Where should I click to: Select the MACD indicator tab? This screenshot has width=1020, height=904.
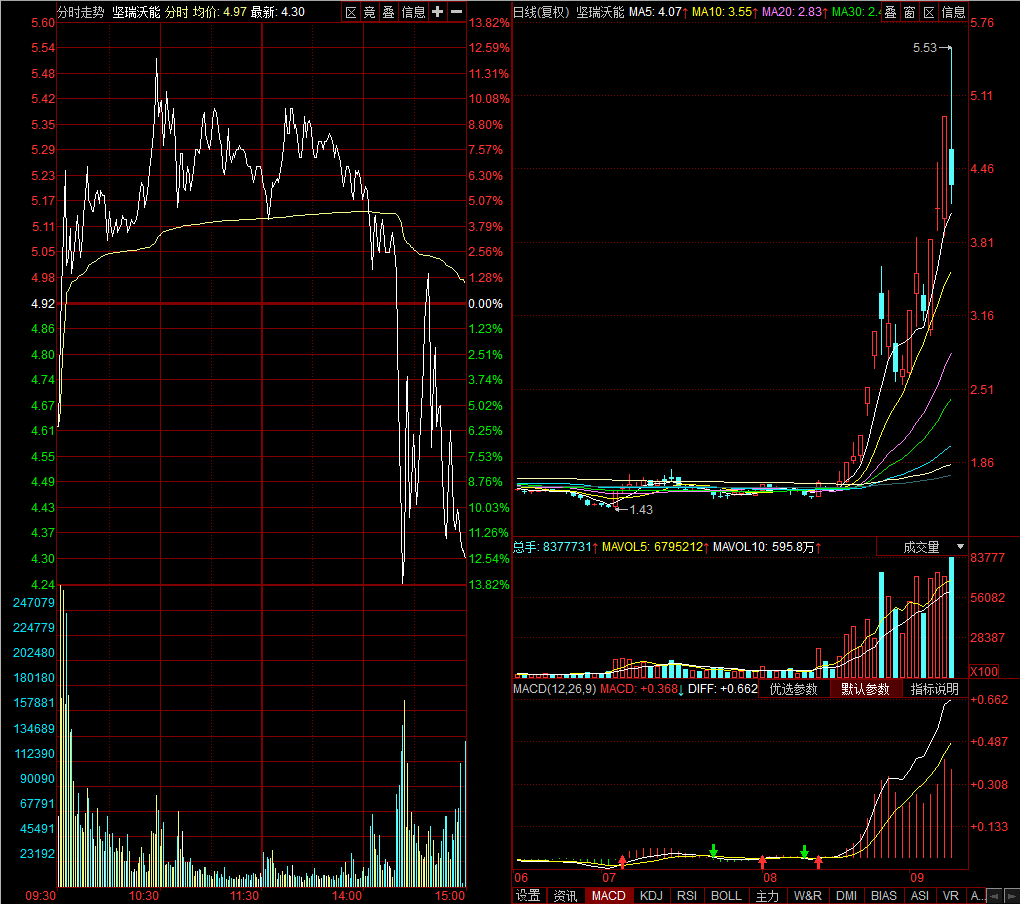click(608, 896)
